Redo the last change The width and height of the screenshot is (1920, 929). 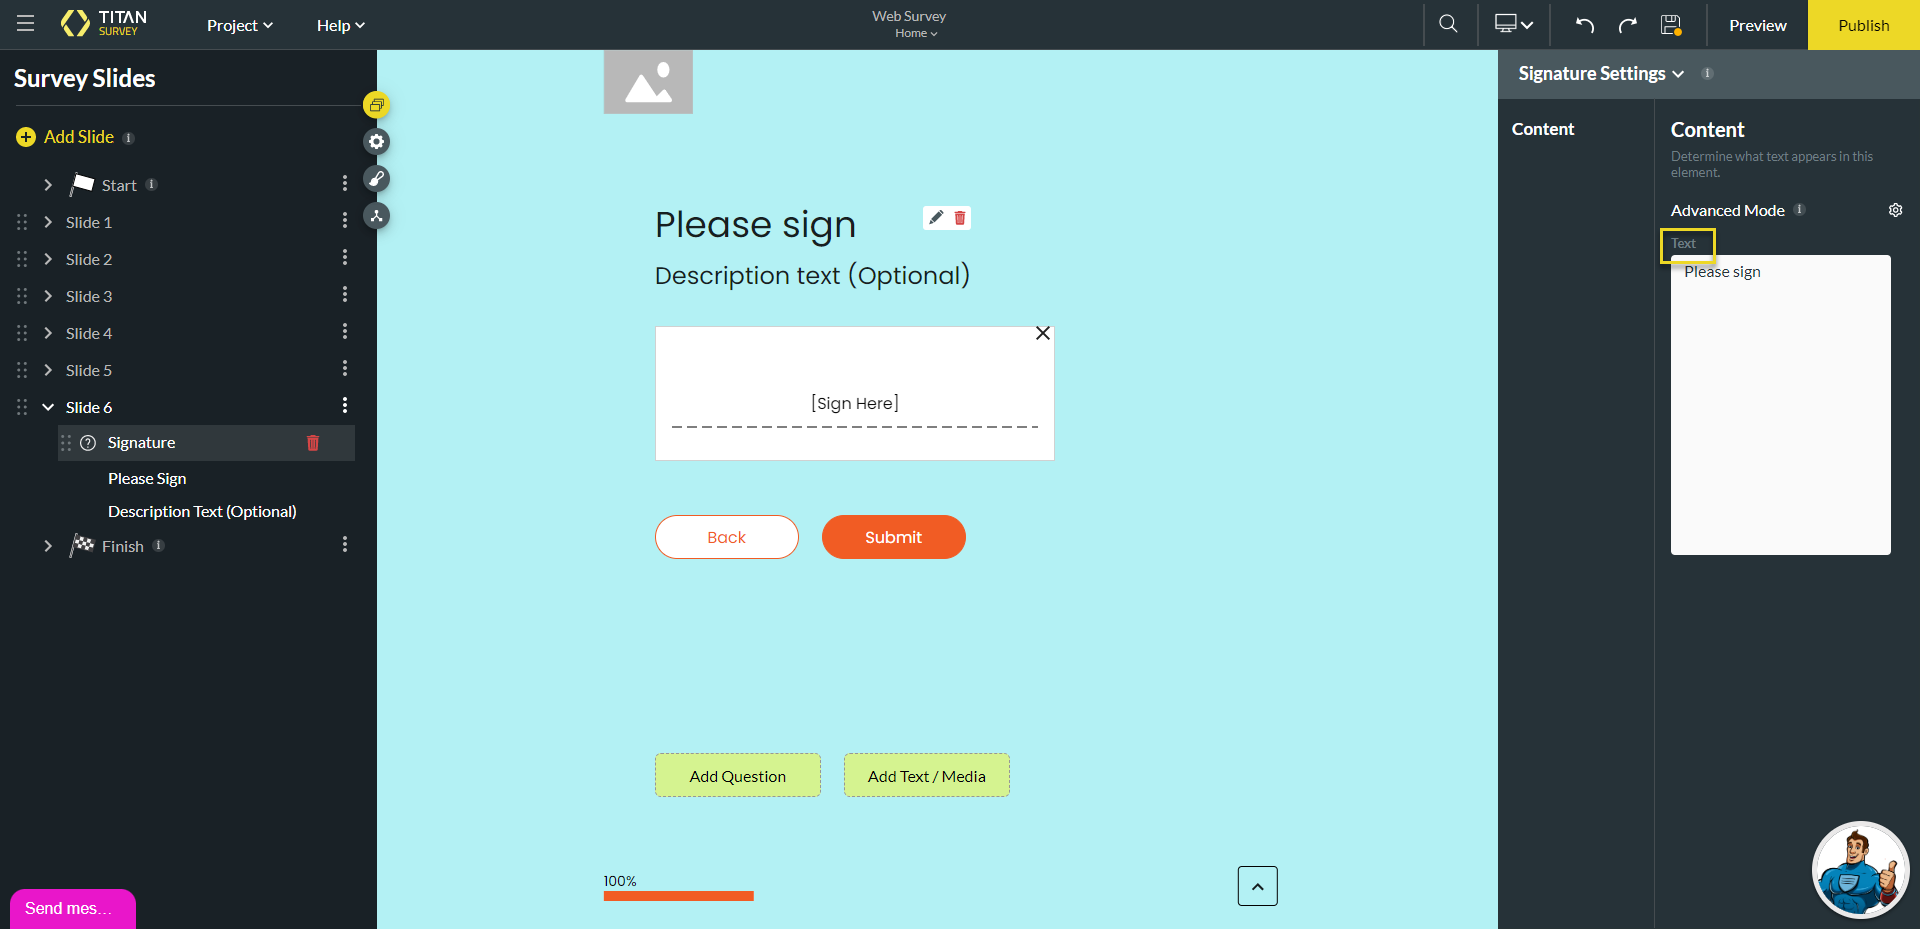(1628, 25)
